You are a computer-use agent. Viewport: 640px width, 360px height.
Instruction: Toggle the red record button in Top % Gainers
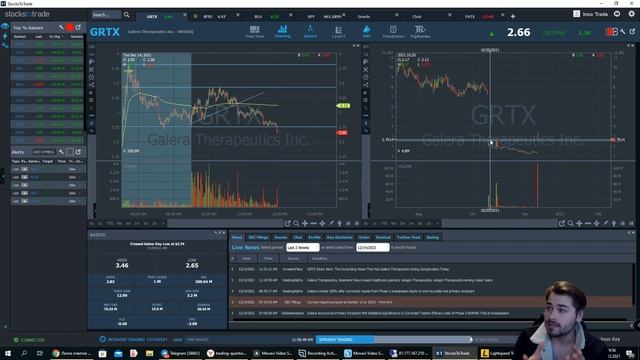coord(70,27)
